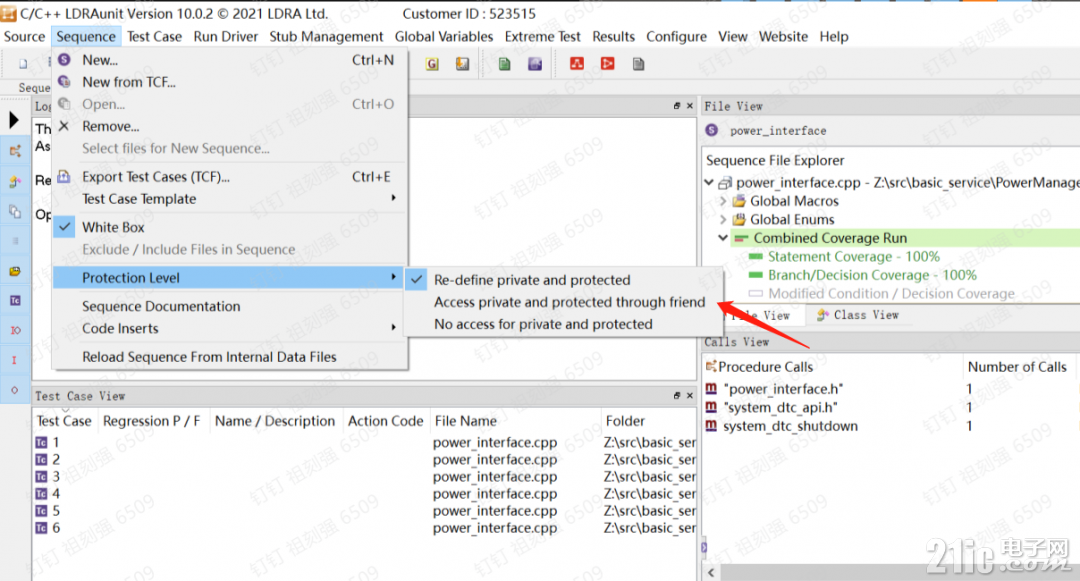Click the calls graph icon in left sidebar
Screen dimensions: 1080x581
14,151
